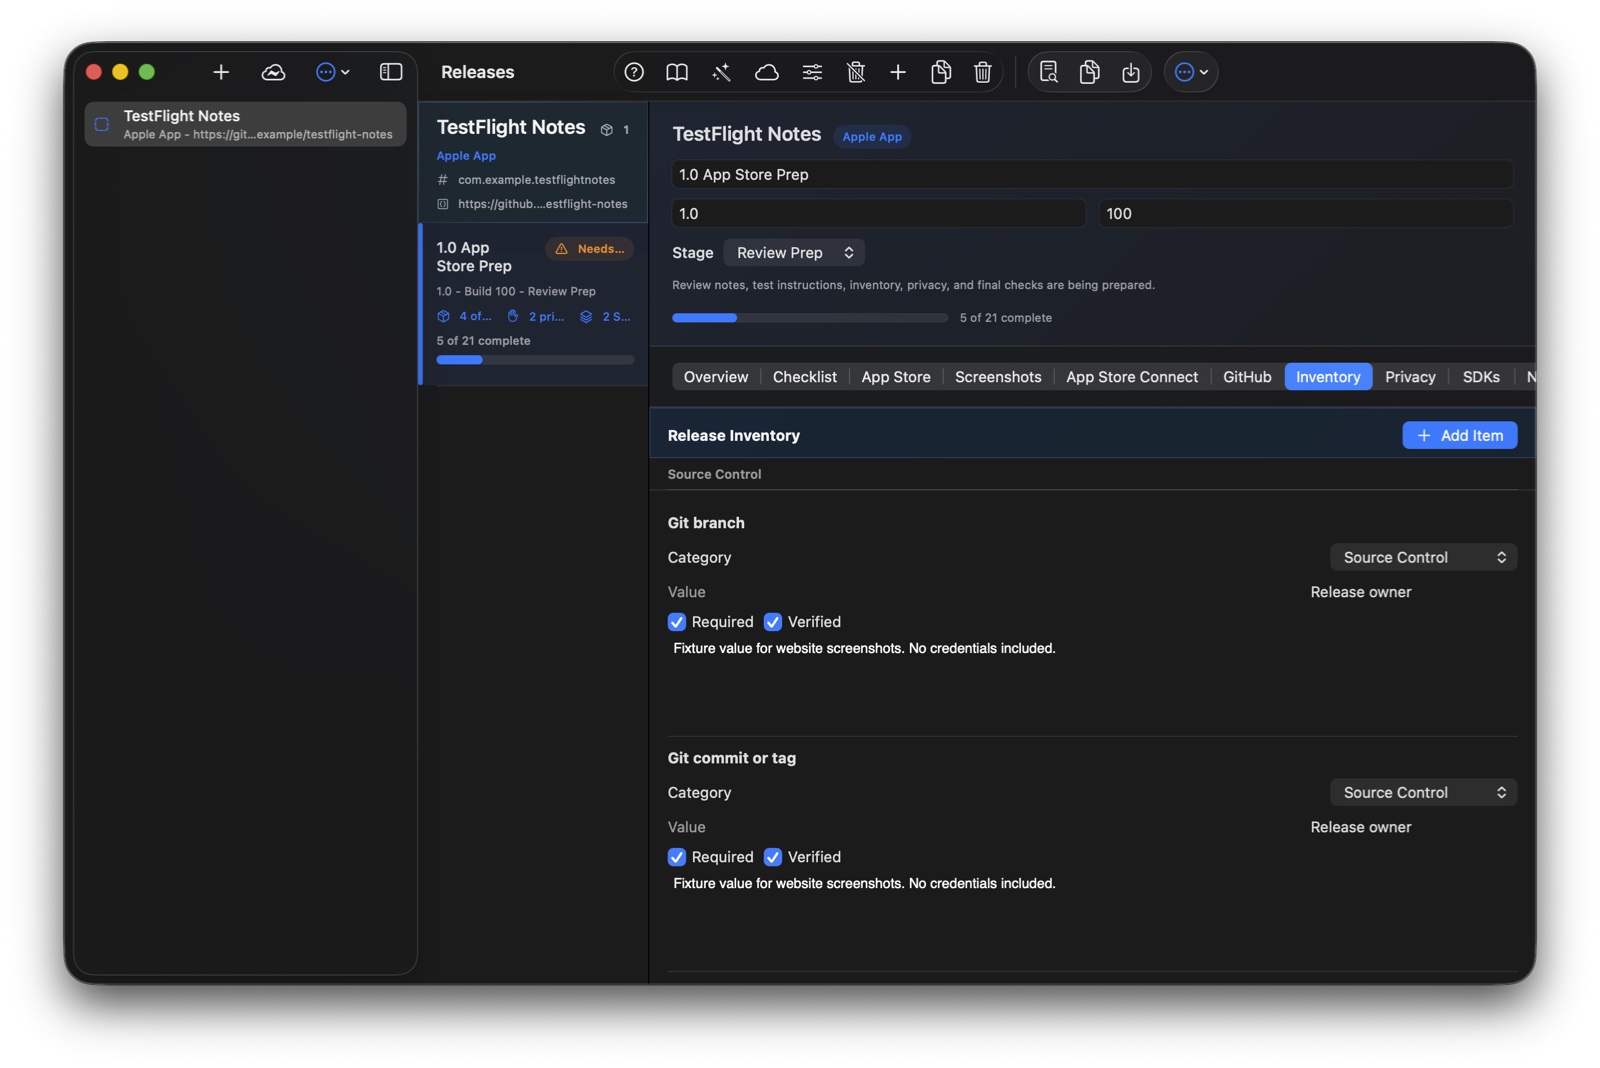Switch to the Privacy tab

[x=1410, y=377]
